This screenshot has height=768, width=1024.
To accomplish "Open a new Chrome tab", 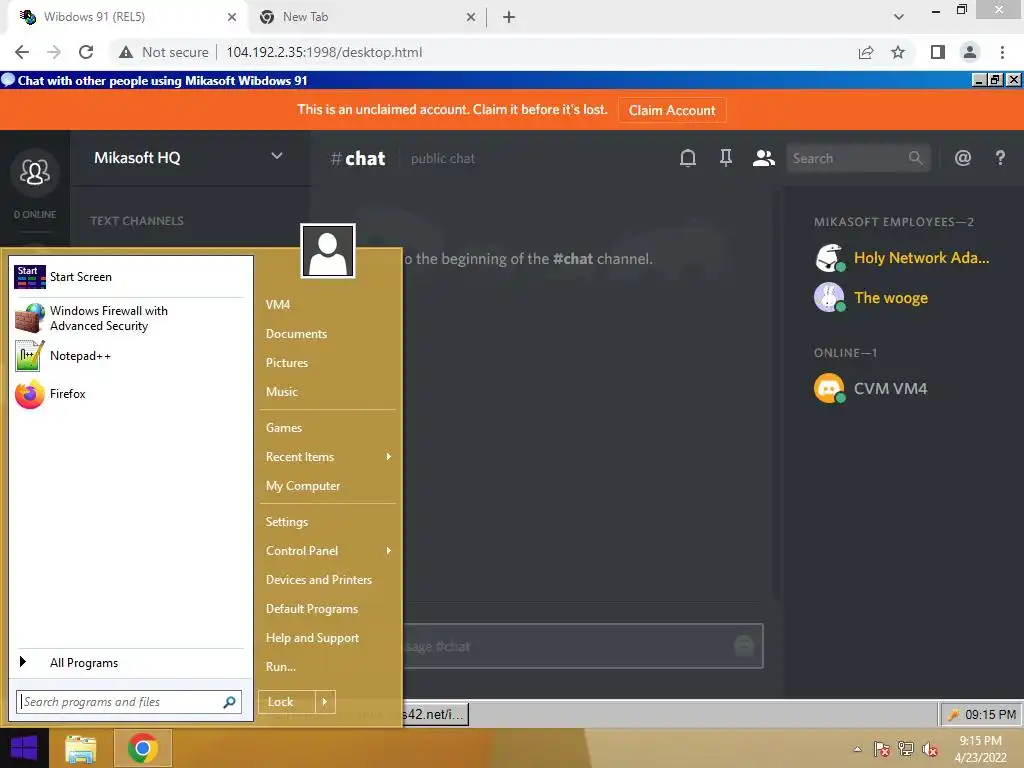I will [x=509, y=17].
